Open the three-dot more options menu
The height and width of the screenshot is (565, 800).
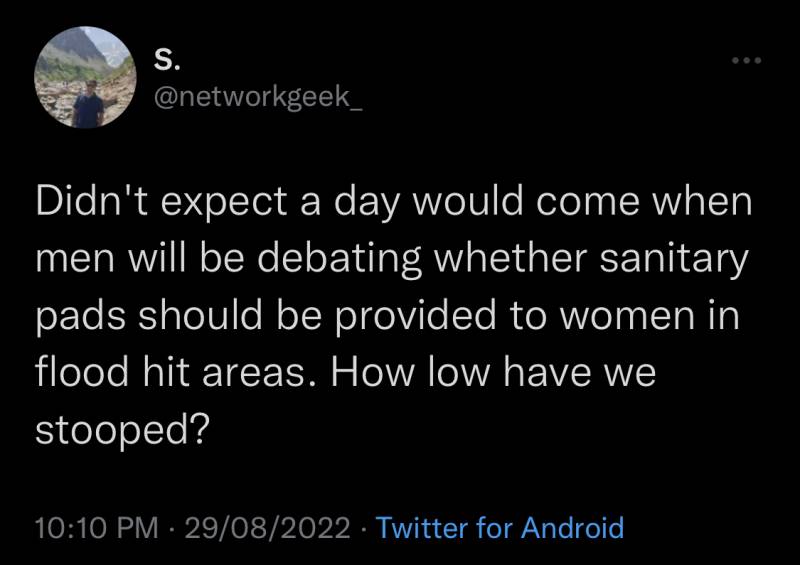click(746, 61)
